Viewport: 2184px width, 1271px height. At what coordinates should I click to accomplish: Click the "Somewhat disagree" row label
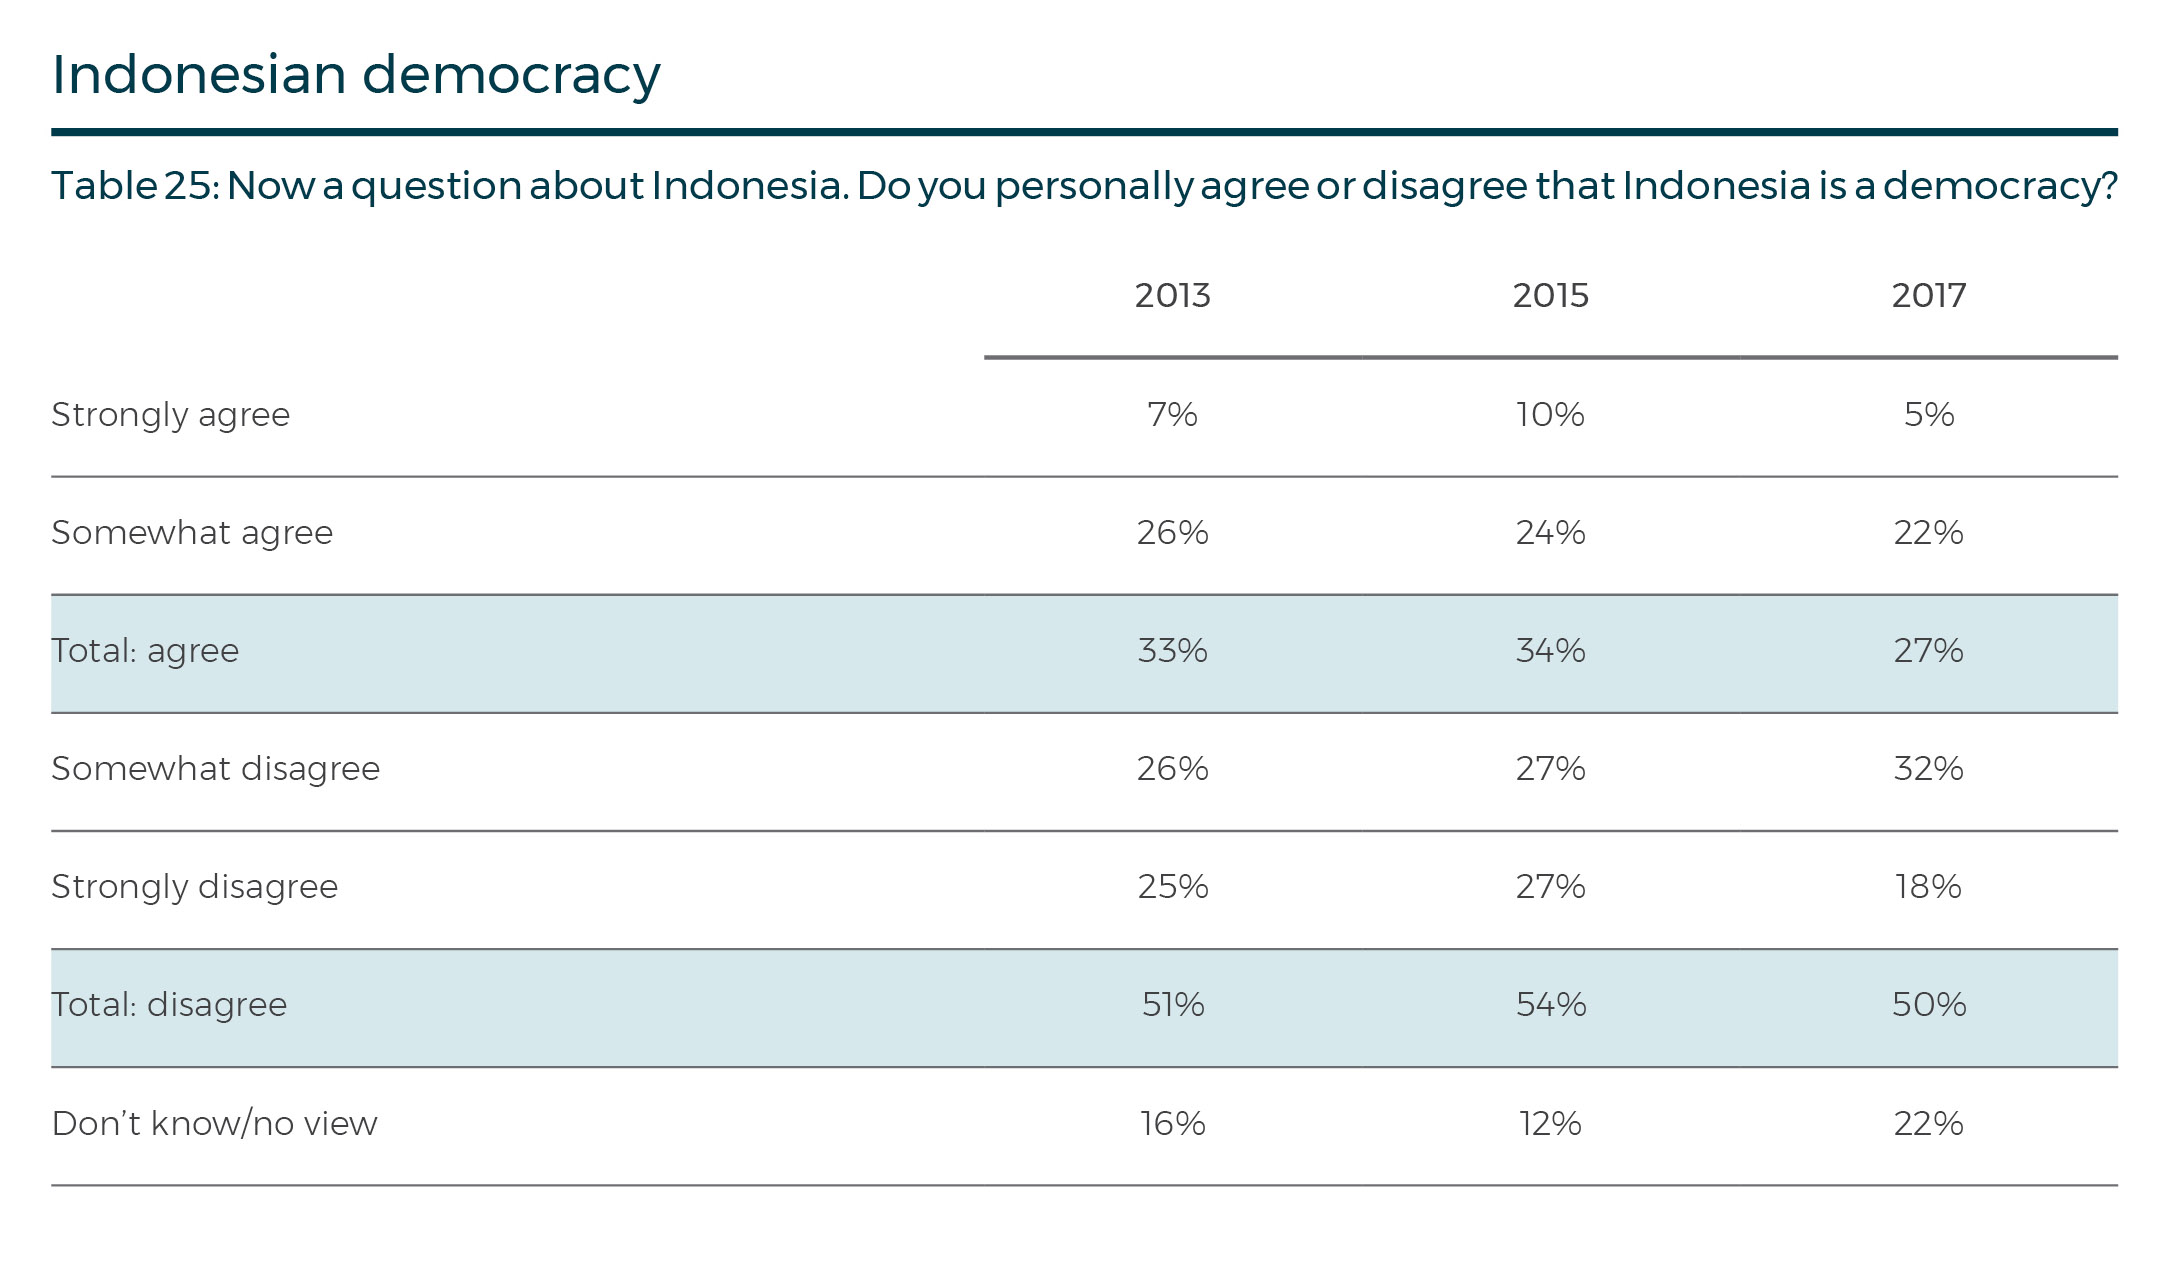(x=216, y=769)
